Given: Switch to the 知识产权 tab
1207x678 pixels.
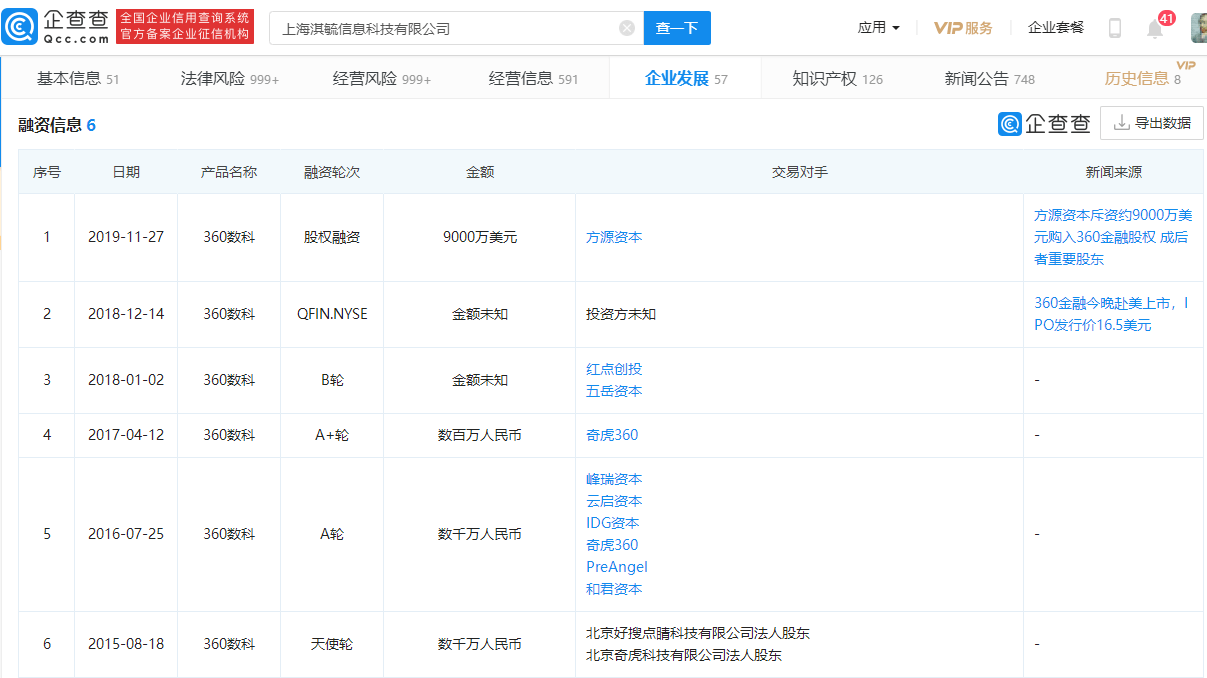Looking at the screenshot, I should coord(838,78).
